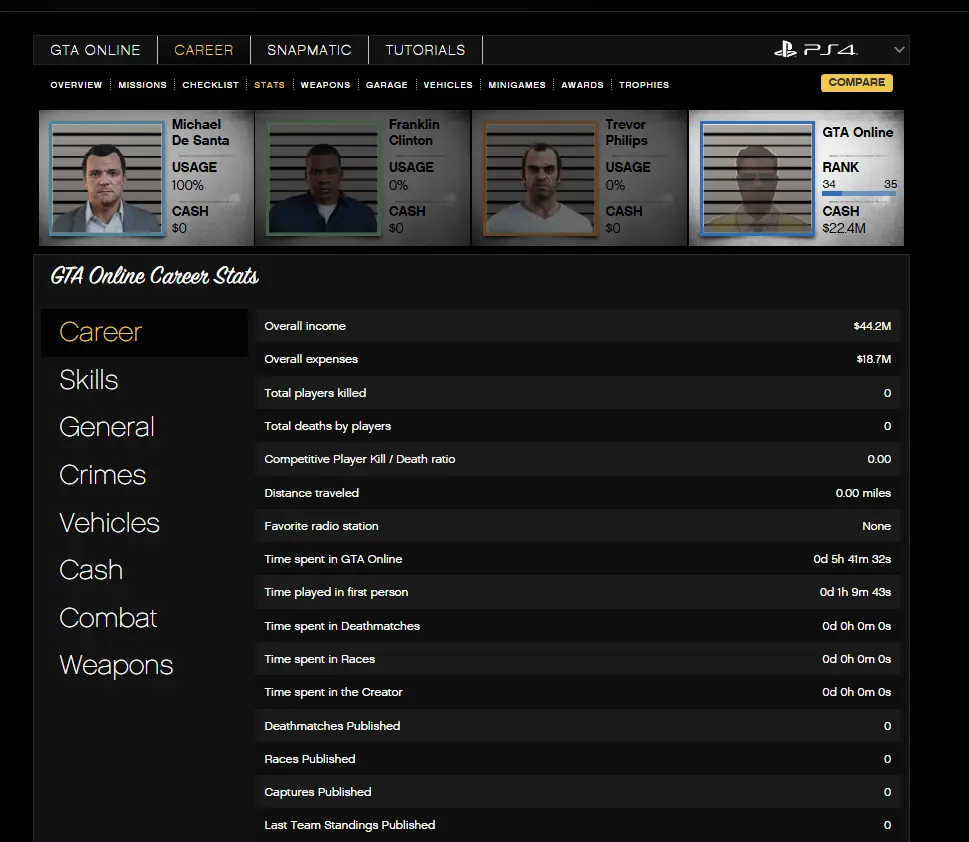Image resolution: width=969 pixels, height=842 pixels.
Task: Click the PS4 platform logo
Action: (x=815, y=50)
